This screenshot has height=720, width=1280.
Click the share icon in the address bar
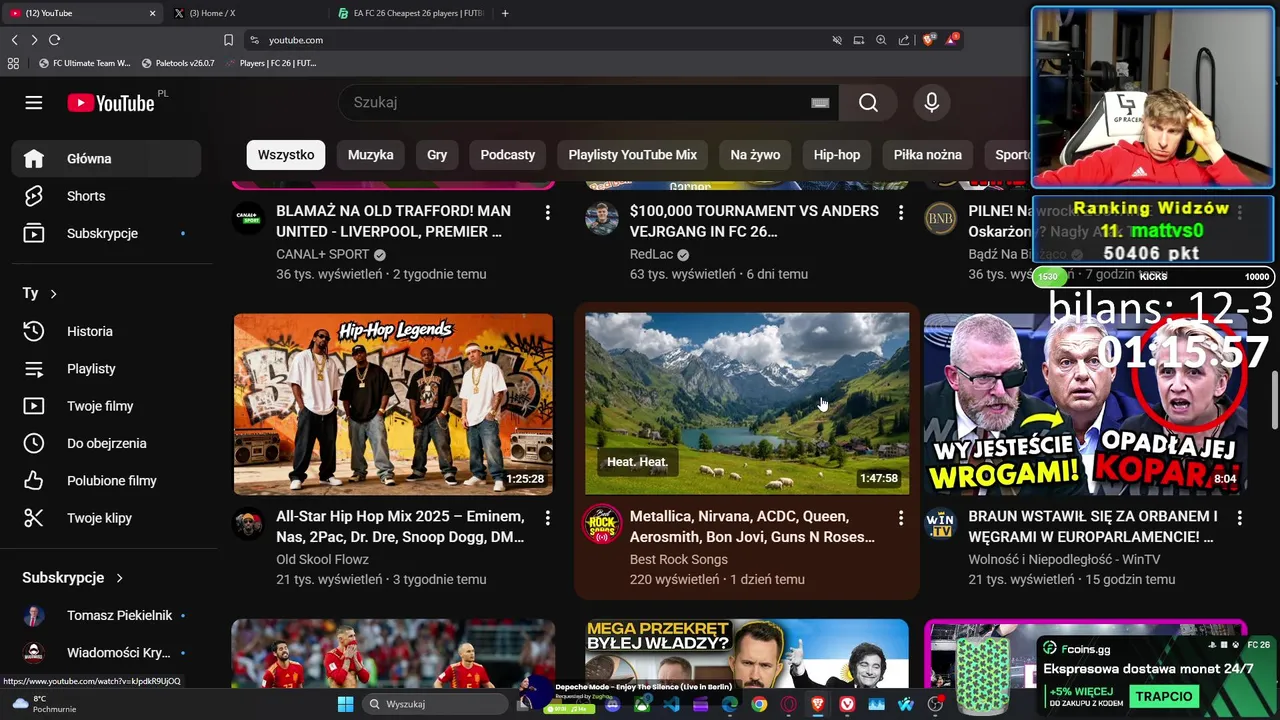(x=904, y=40)
